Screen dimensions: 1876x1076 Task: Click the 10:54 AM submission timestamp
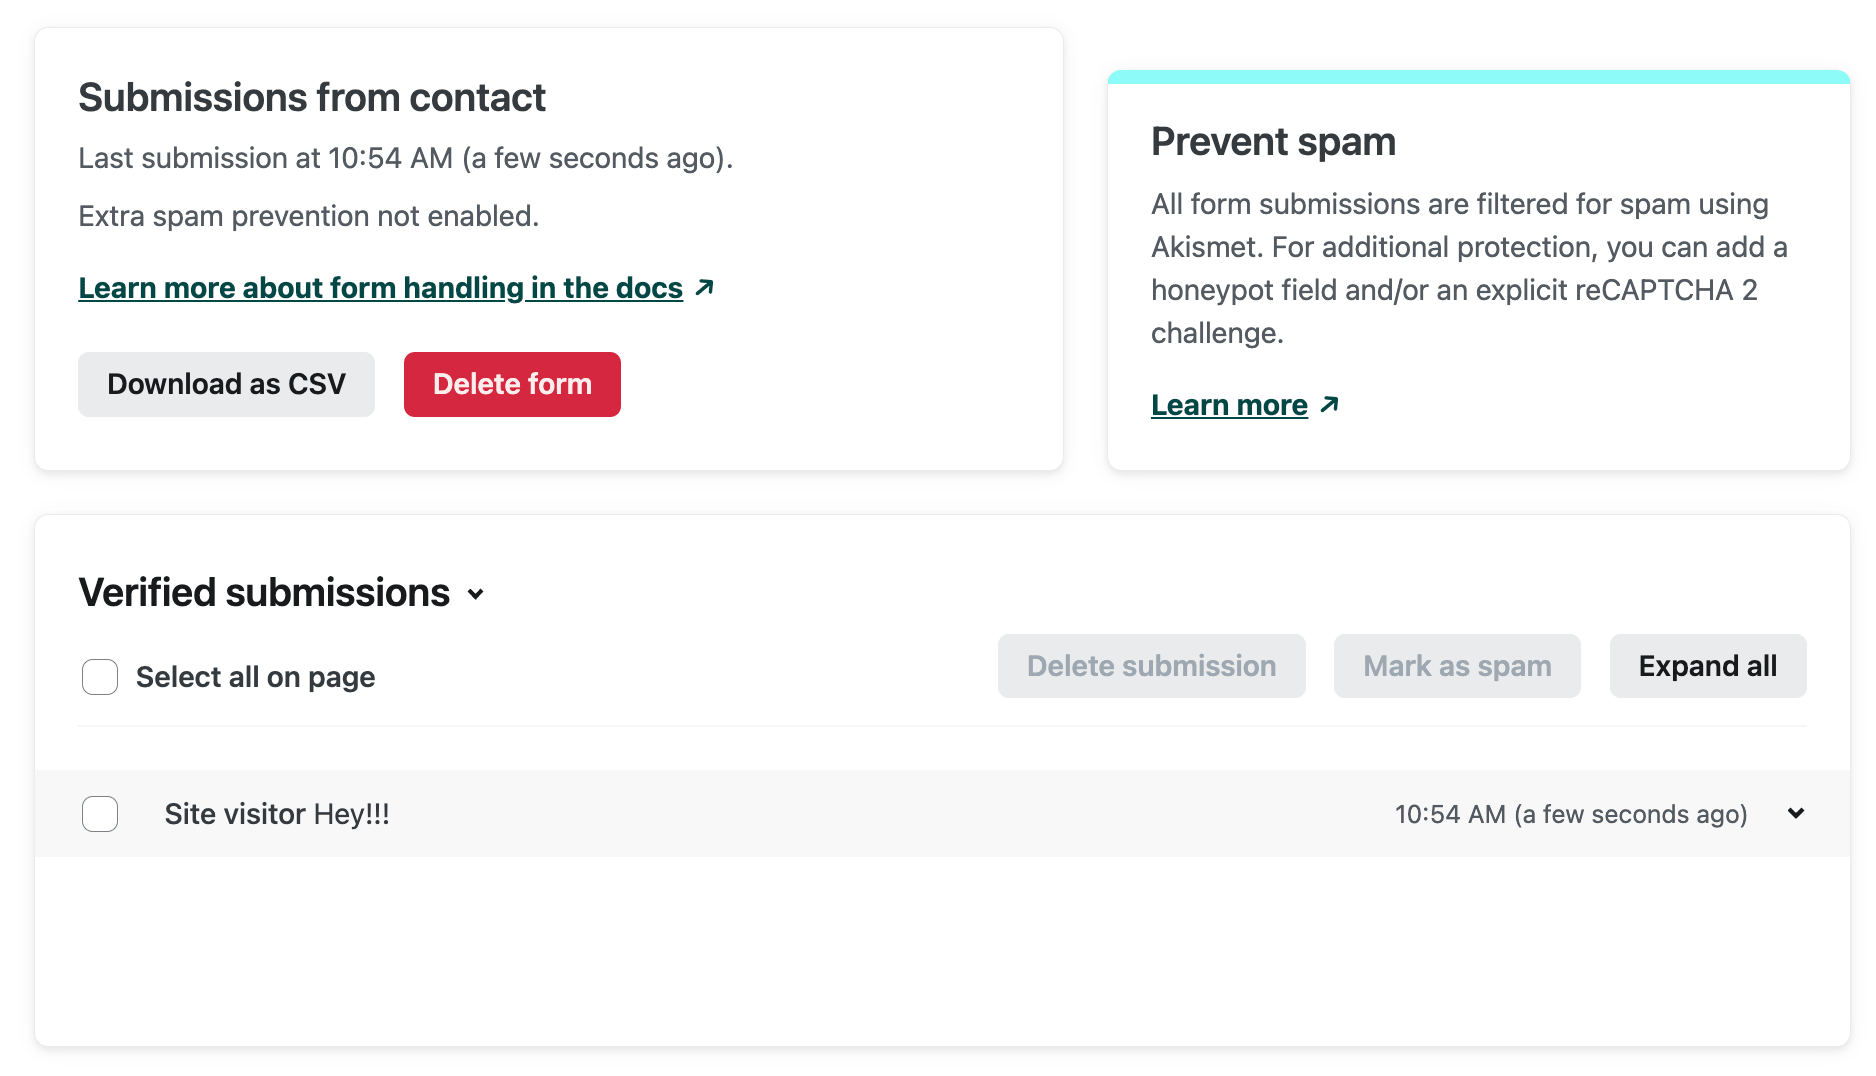[1570, 814]
